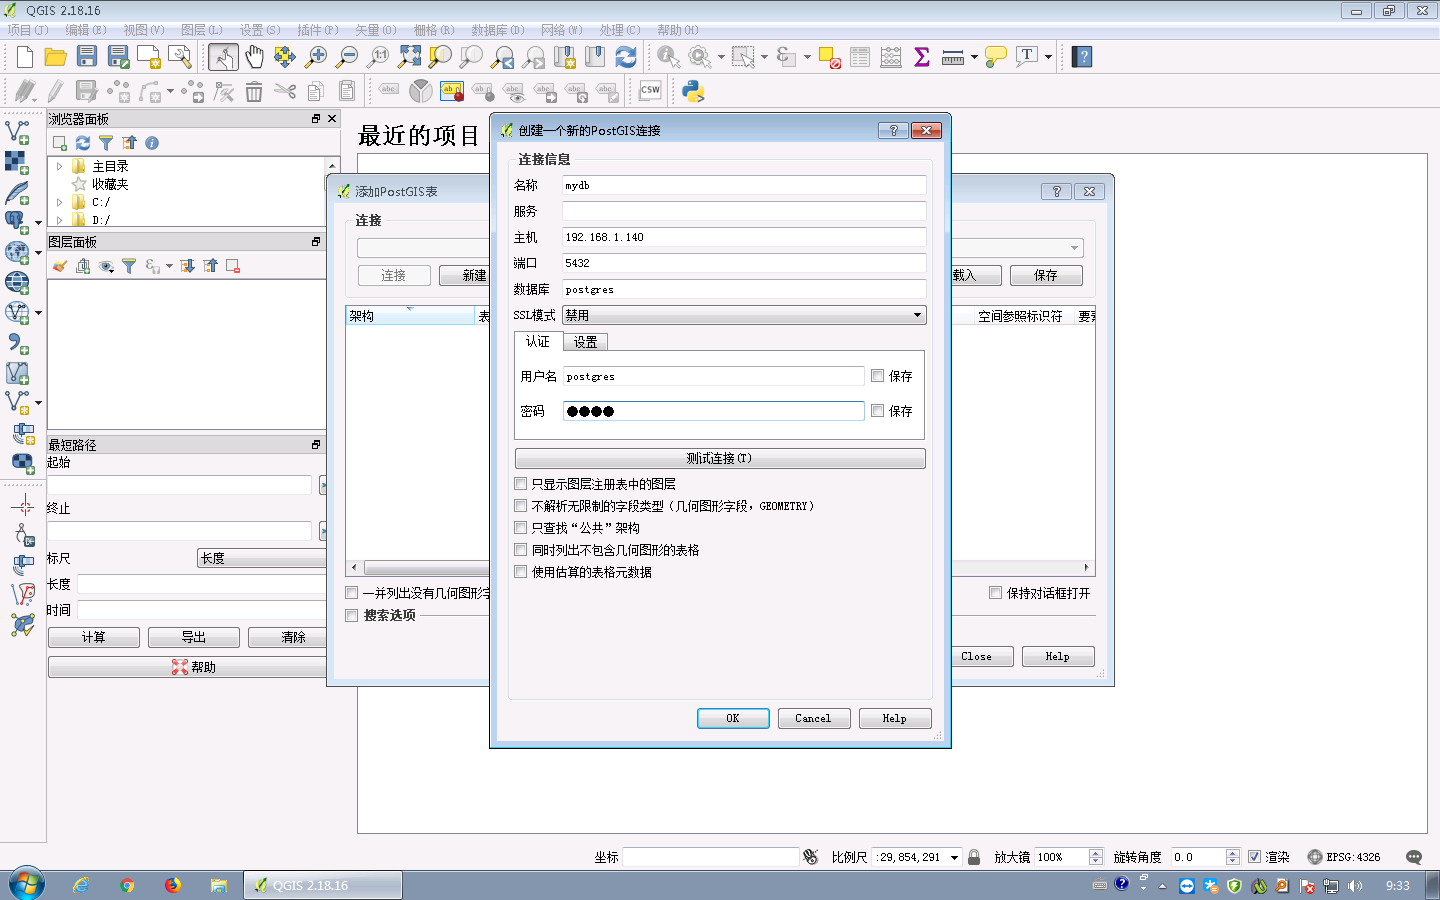Click the CSW MetaSearch icon
This screenshot has width=1440, height=900.
click(650, 91)
